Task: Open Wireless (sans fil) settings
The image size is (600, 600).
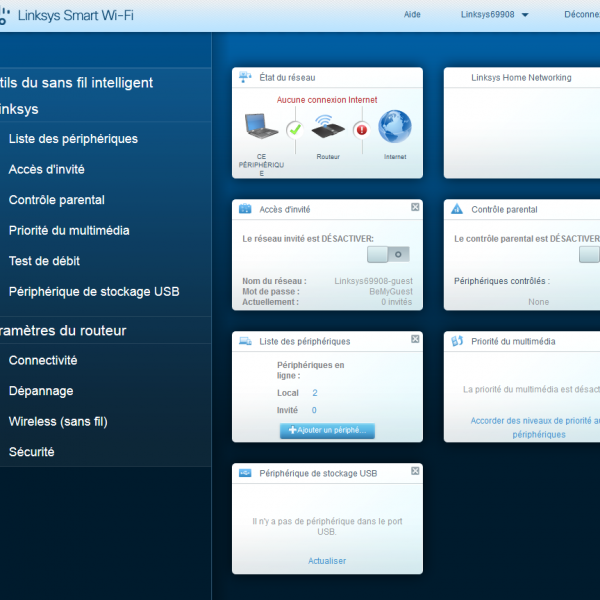Action: 58,421
